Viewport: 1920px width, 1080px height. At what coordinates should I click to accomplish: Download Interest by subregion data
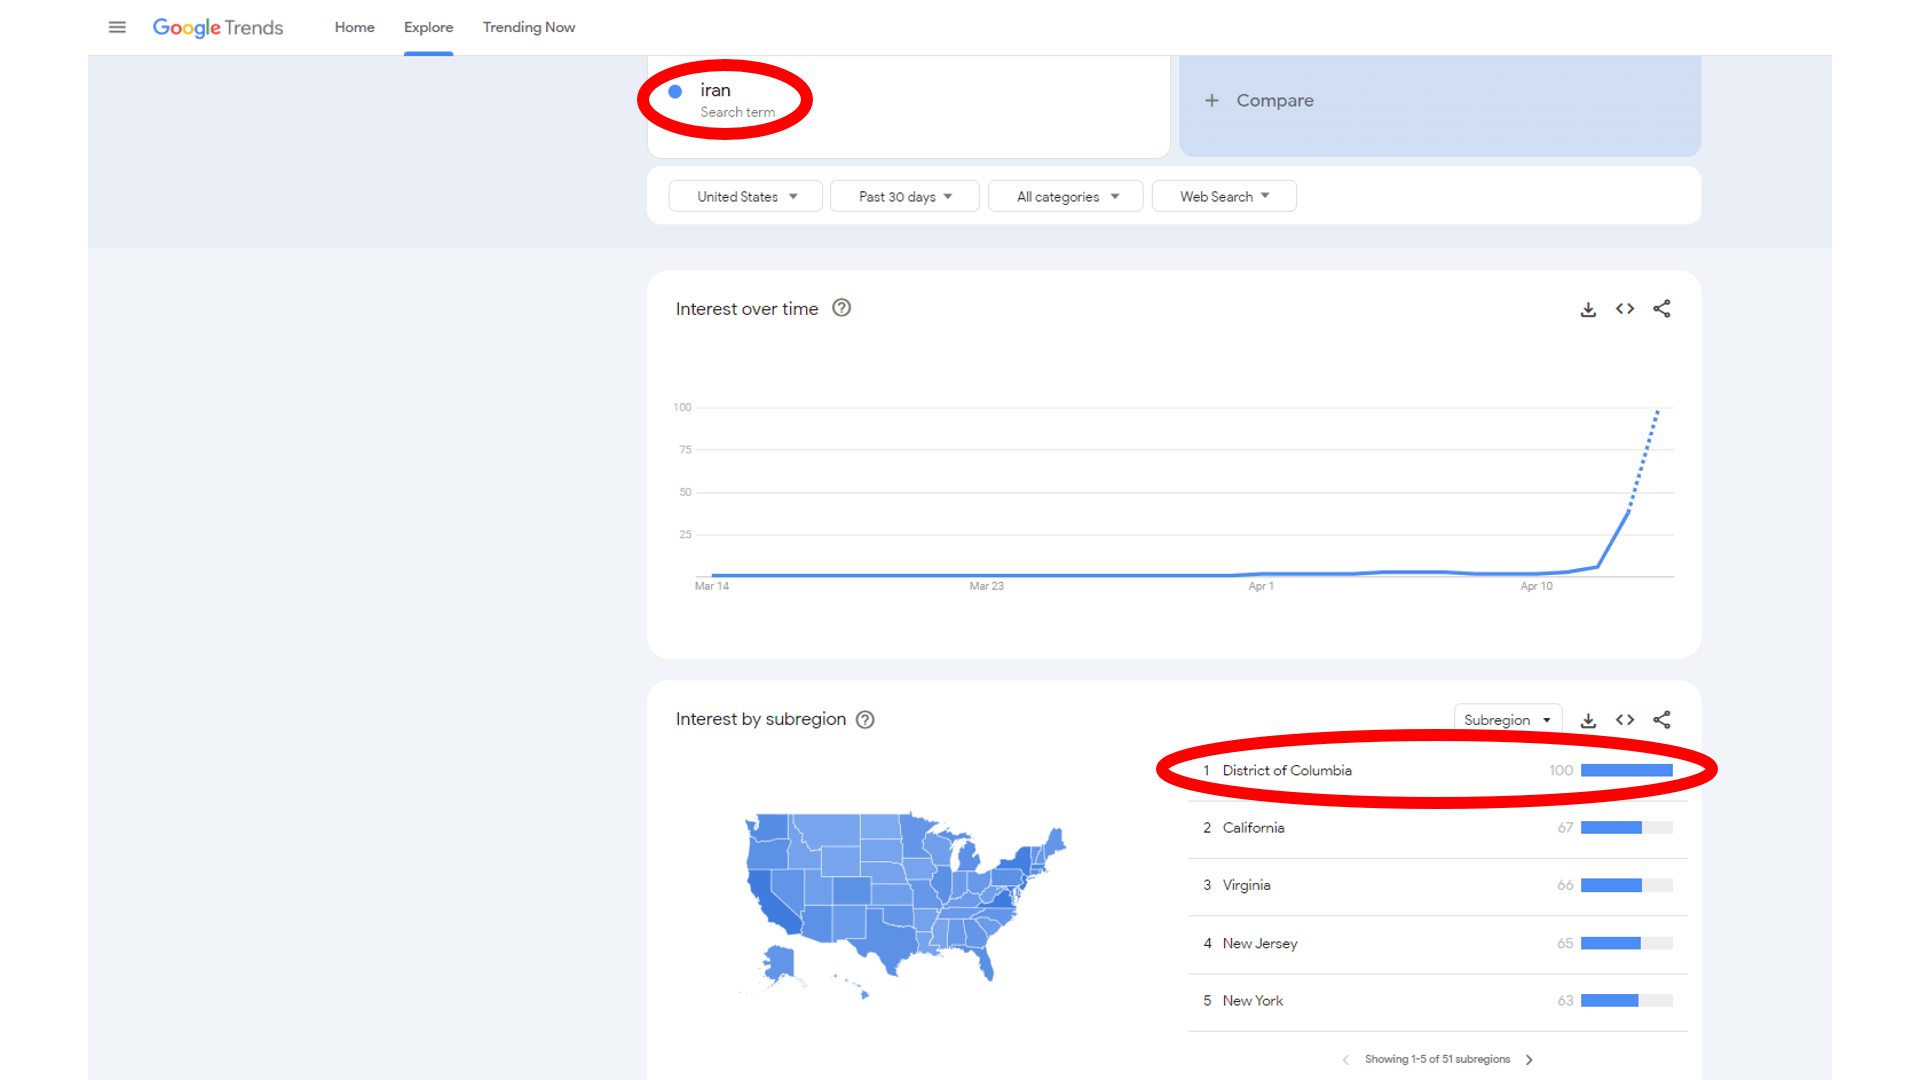pos(1588,720)
